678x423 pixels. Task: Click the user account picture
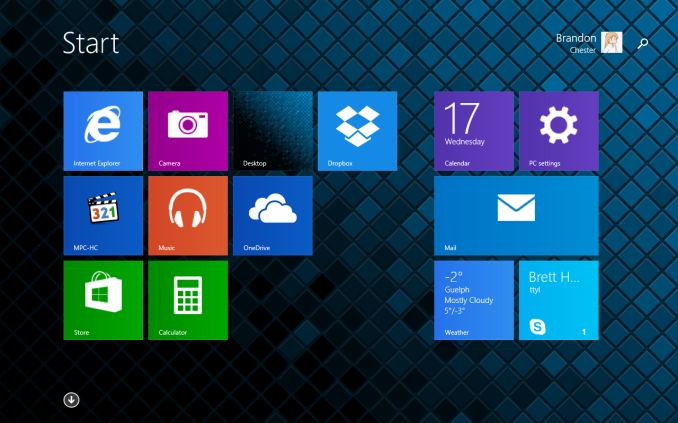612,43
